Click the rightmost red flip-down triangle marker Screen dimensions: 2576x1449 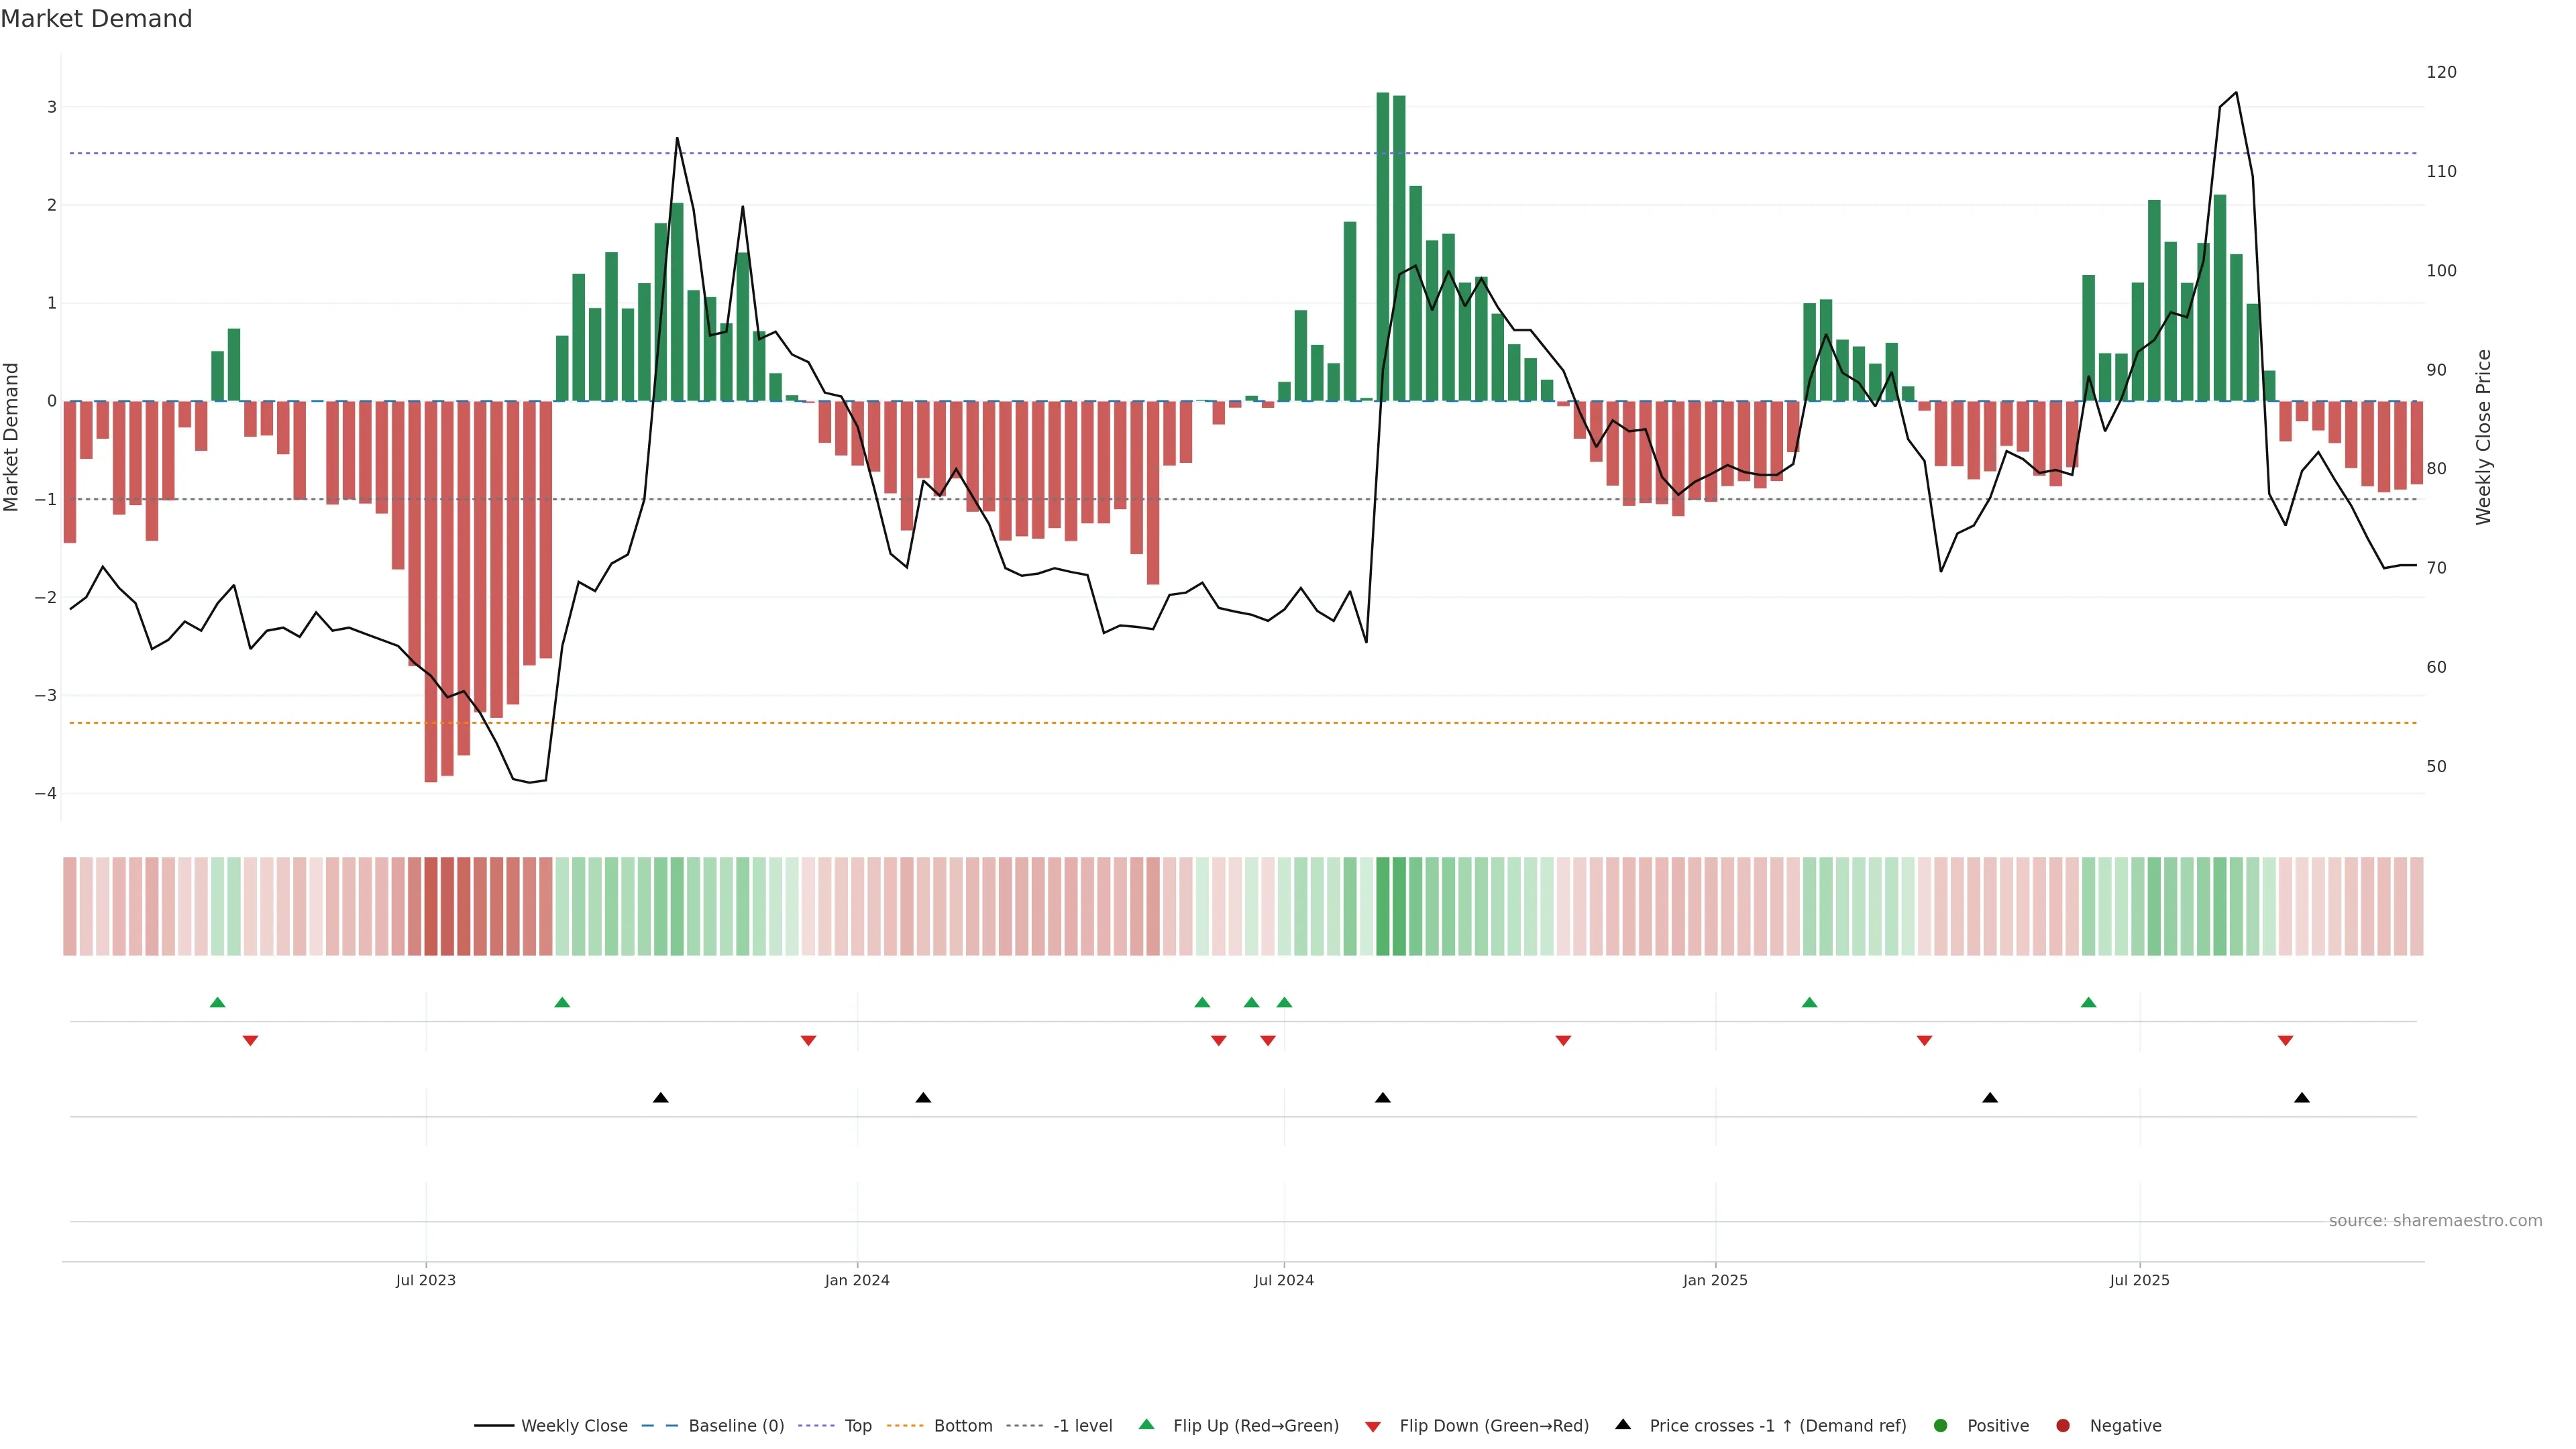(2285, 1041)
